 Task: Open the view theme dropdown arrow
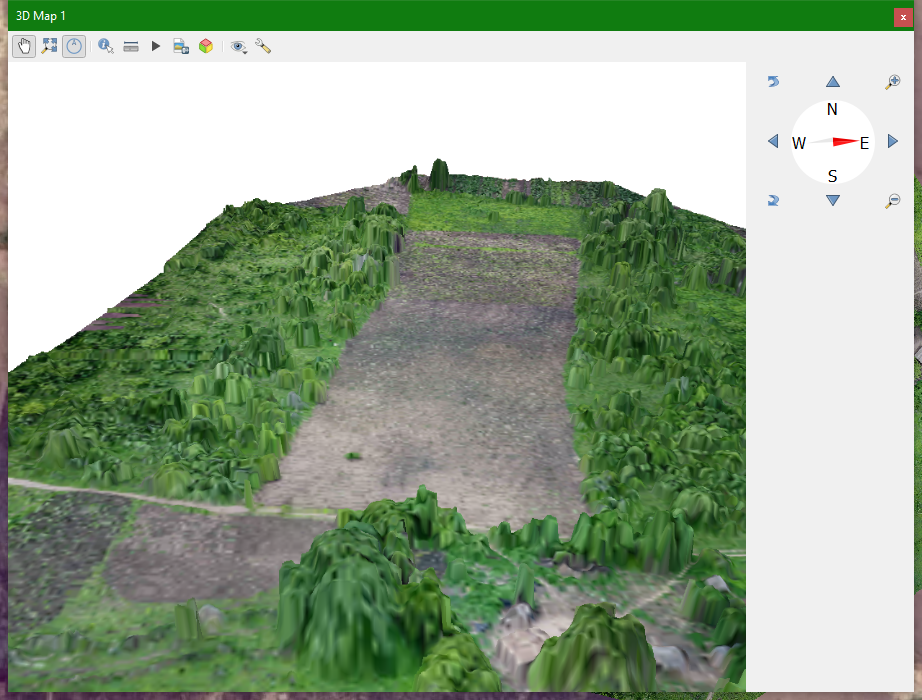click(244, 52)
